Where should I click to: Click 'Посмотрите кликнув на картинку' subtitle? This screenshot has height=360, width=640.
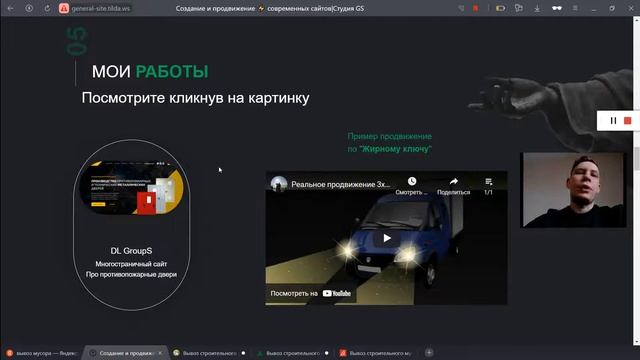click(x=196, y=98)
